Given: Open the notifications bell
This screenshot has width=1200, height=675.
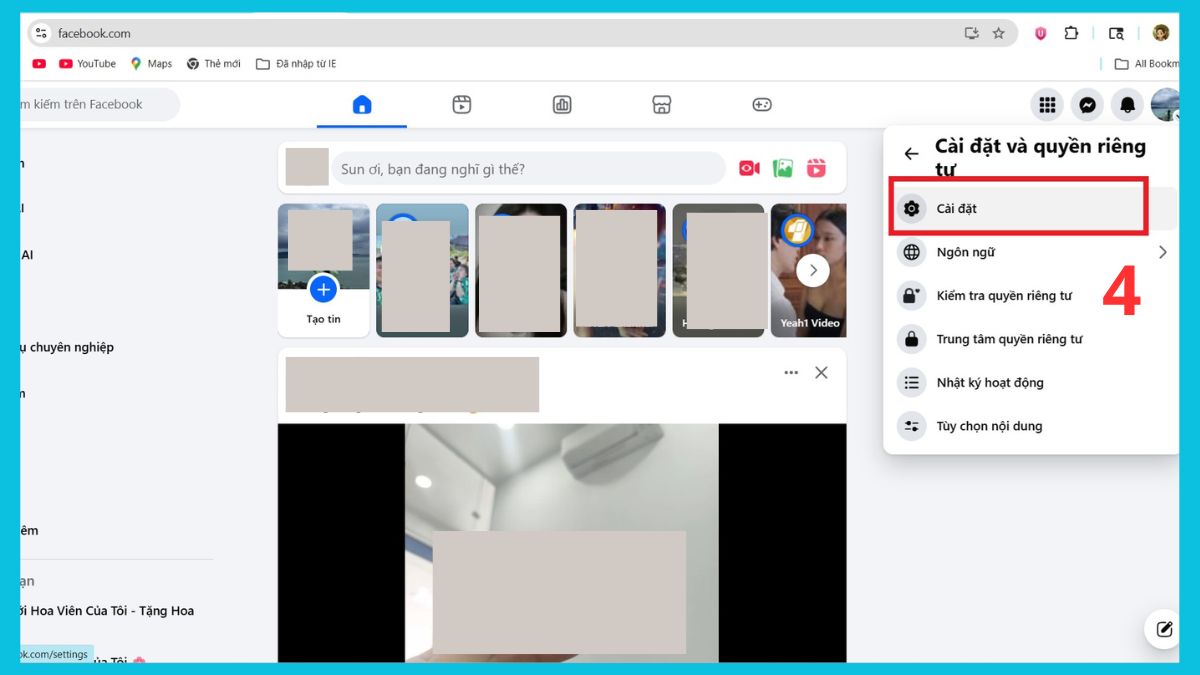Looking at the screenshot, I should click(1128, 104).
